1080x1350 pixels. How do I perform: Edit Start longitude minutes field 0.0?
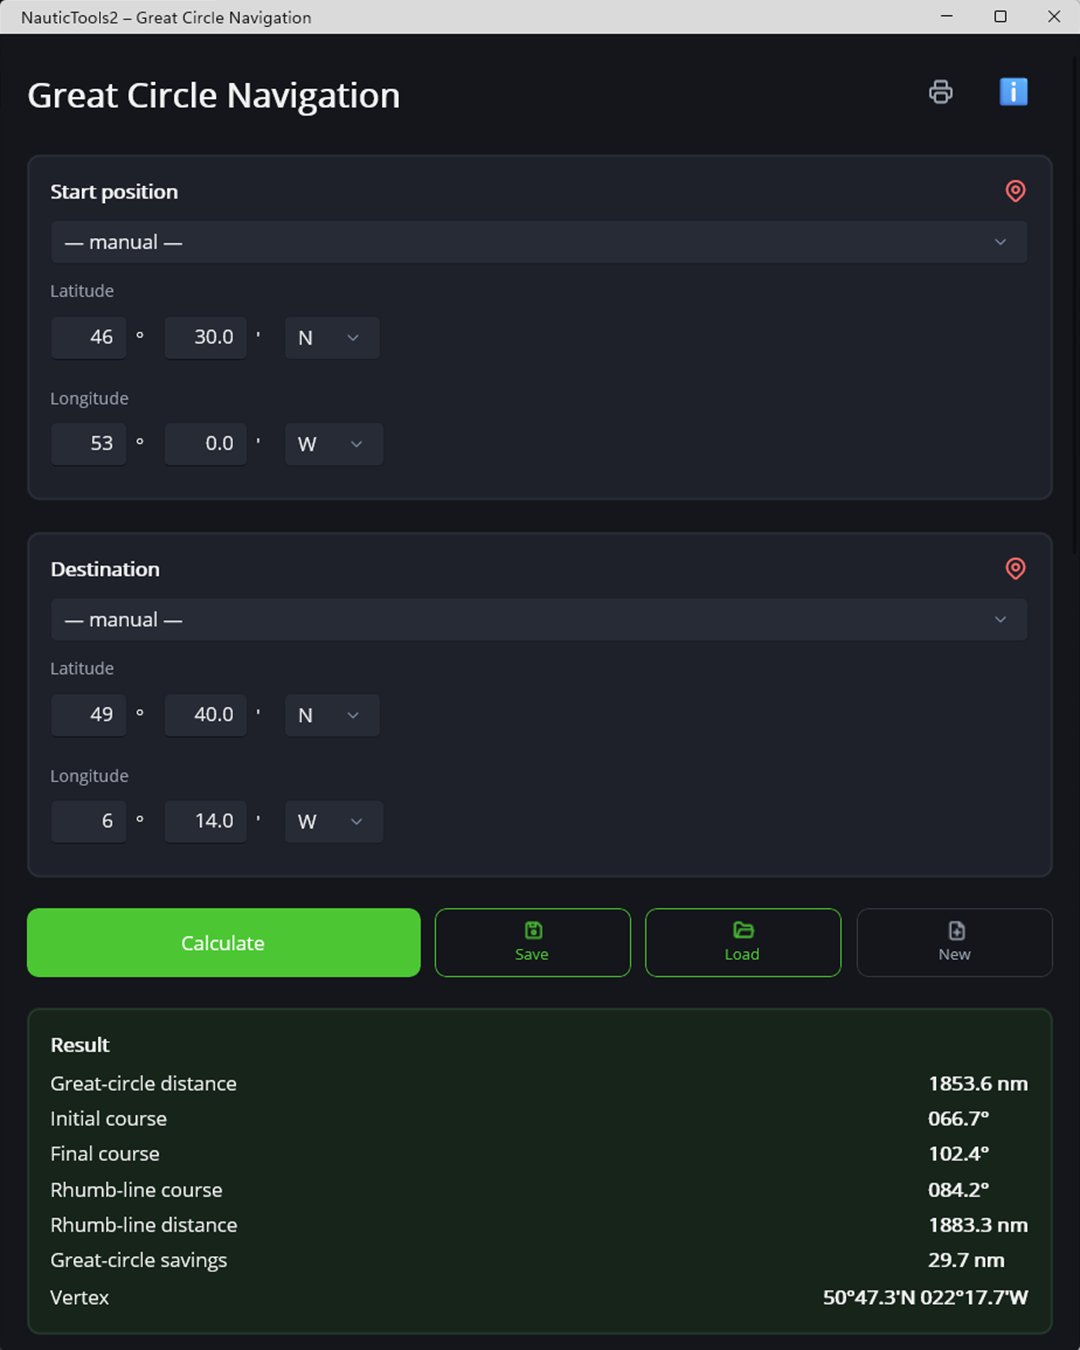point(206,444)
